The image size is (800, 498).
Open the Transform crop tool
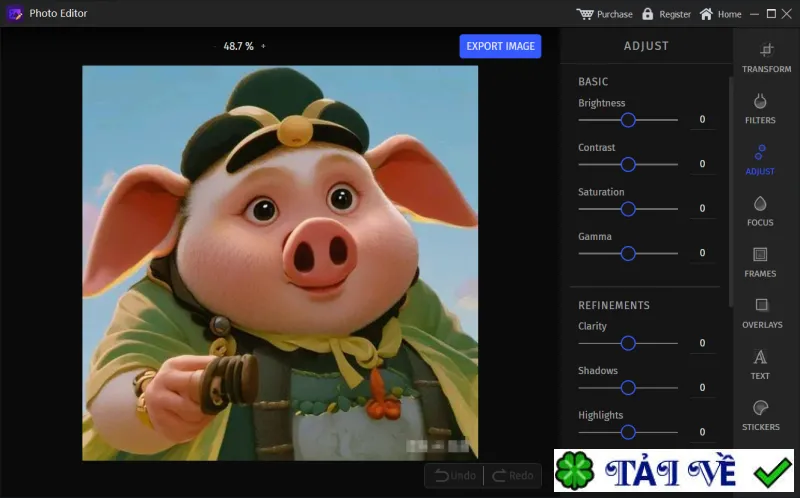766,58
